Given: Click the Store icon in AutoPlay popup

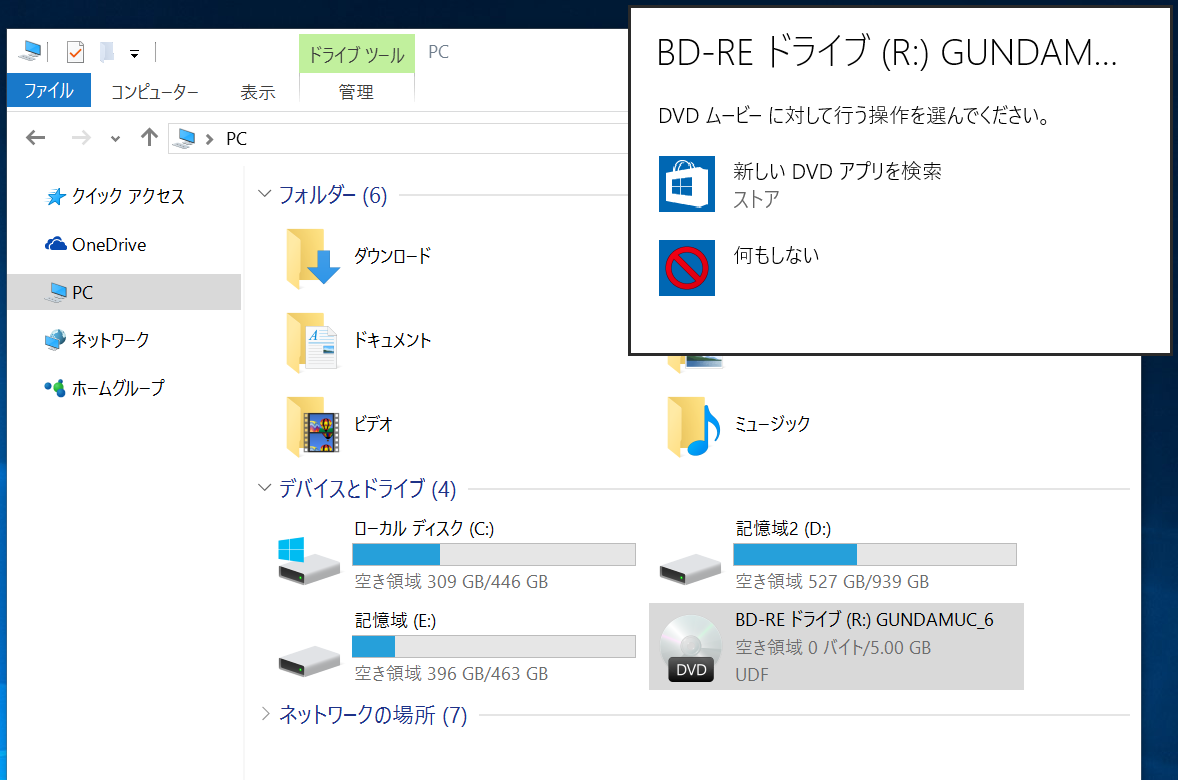Looking at the screenshot, I should click(687, 184).
